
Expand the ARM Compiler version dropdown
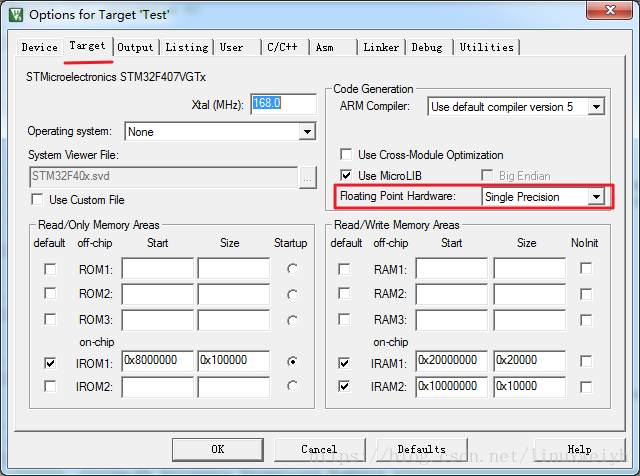tap(596, 107)
